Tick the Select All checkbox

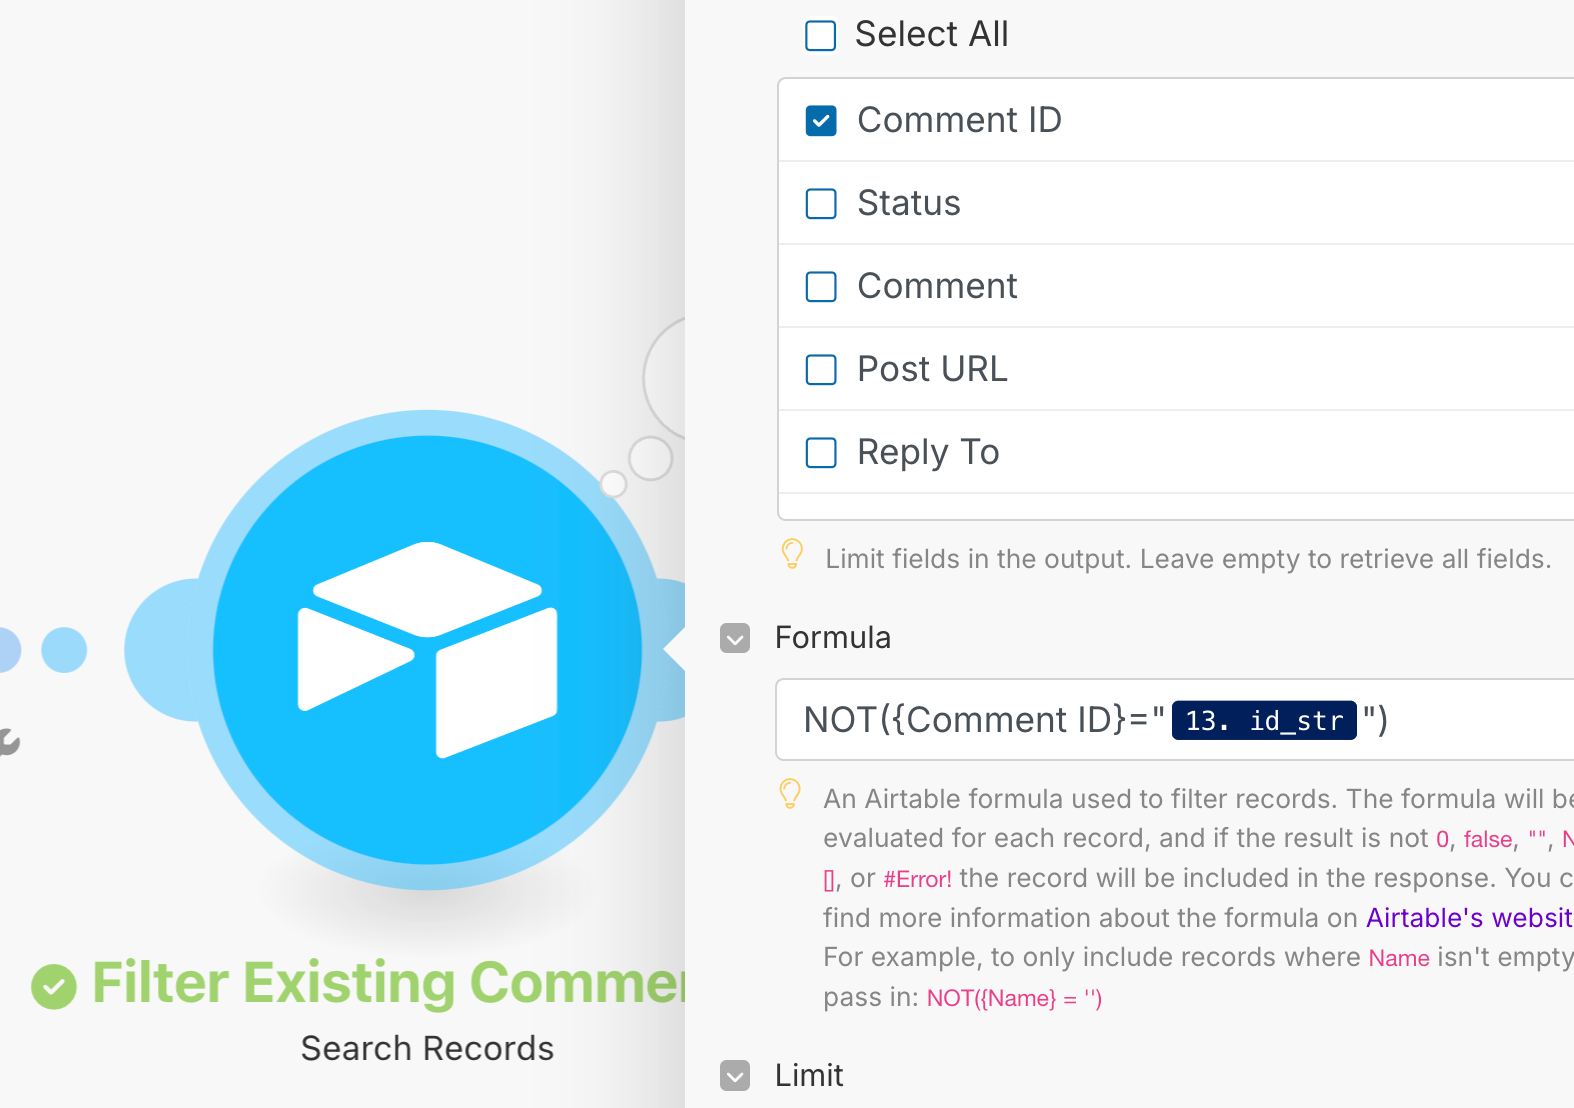pos(821,35)
